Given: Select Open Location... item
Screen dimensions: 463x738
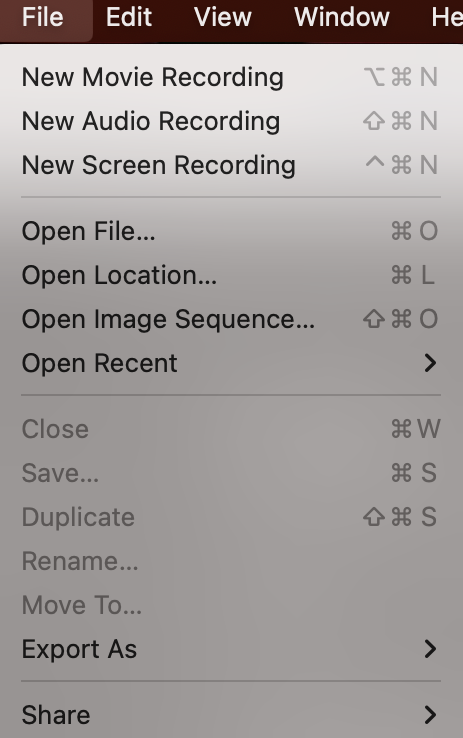Looking at the screenshot, I should tap(231, 275).
